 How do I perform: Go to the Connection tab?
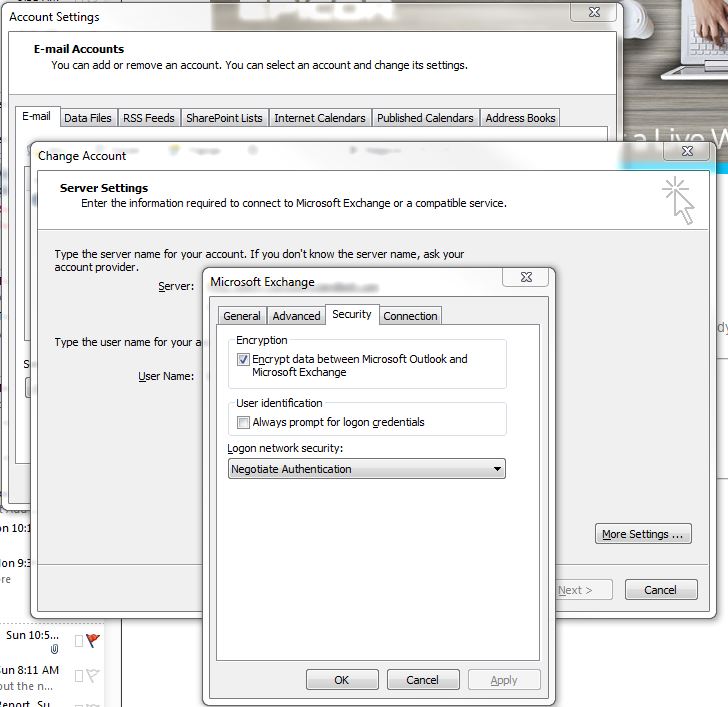click(410, 316)
